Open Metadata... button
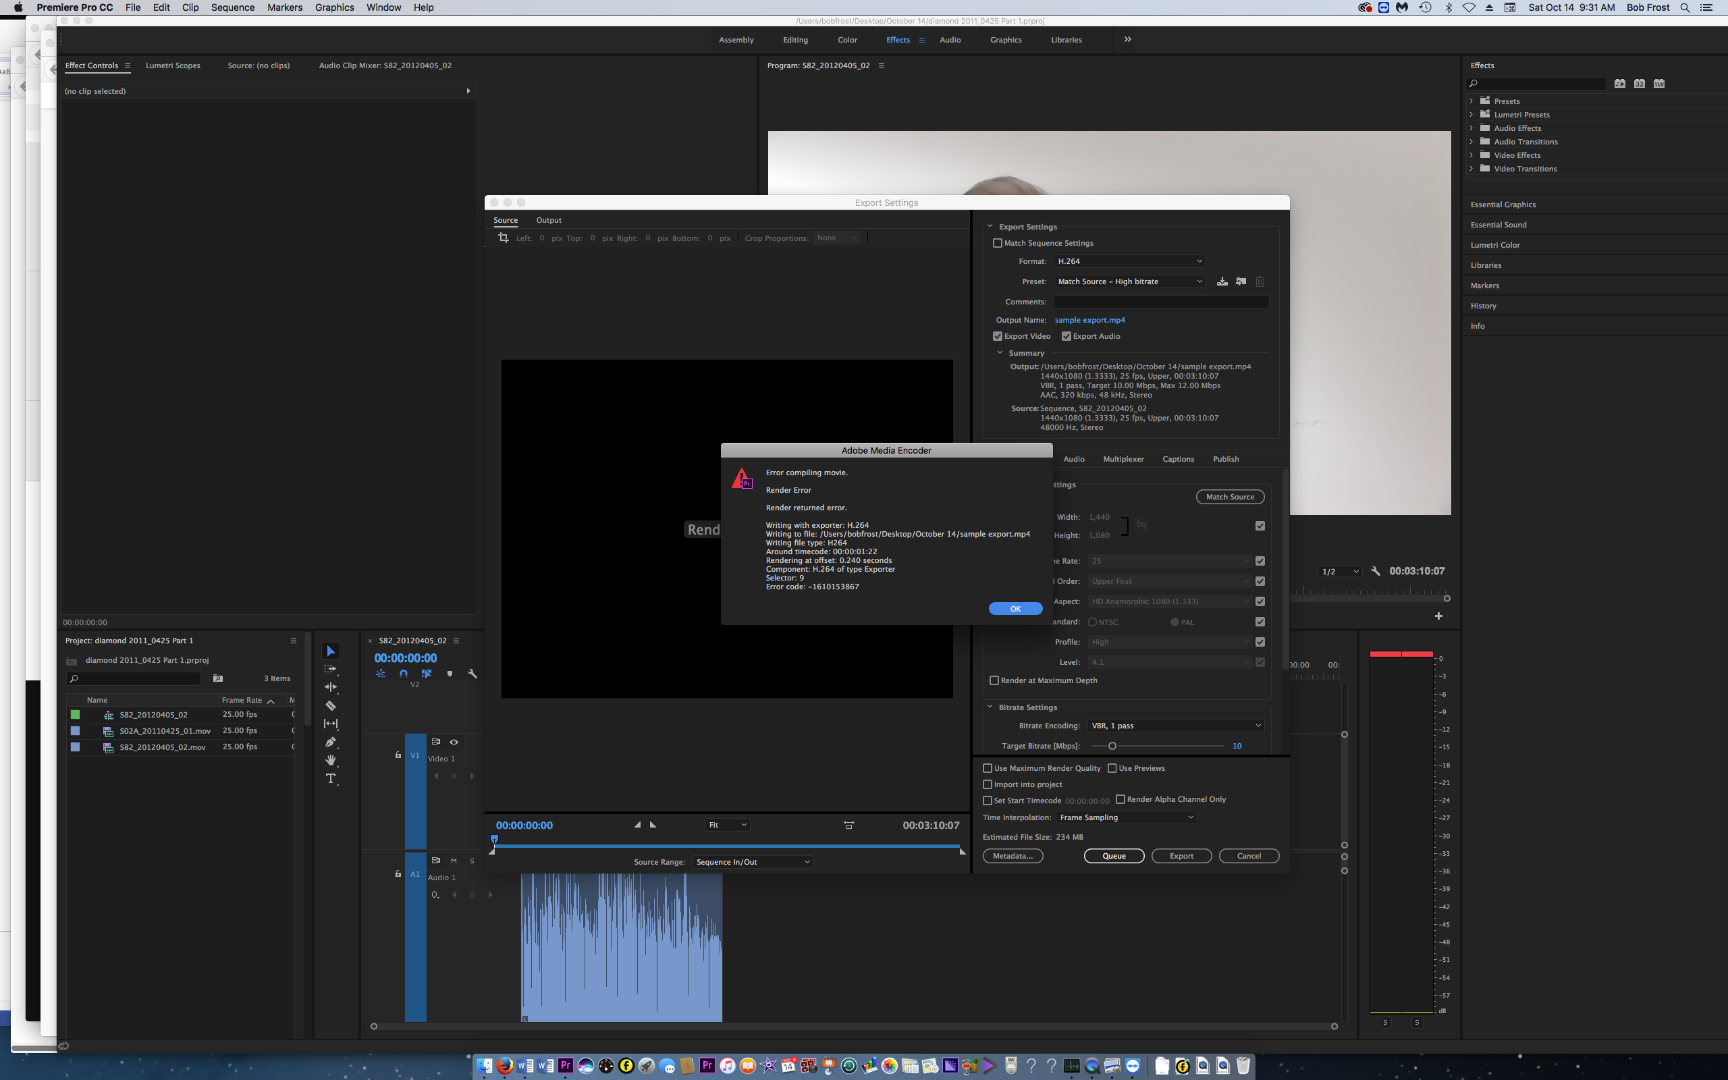 pyautogui.click(x=1013, y=856)
